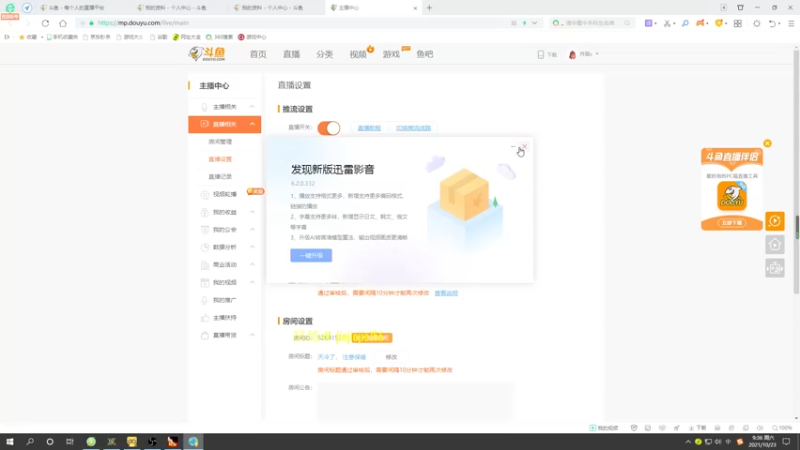Screen dimensions: 800x450
Task: Expand the 数据分析 sidebar chevron
Action: pyautogui.click(x=252, y=247)
